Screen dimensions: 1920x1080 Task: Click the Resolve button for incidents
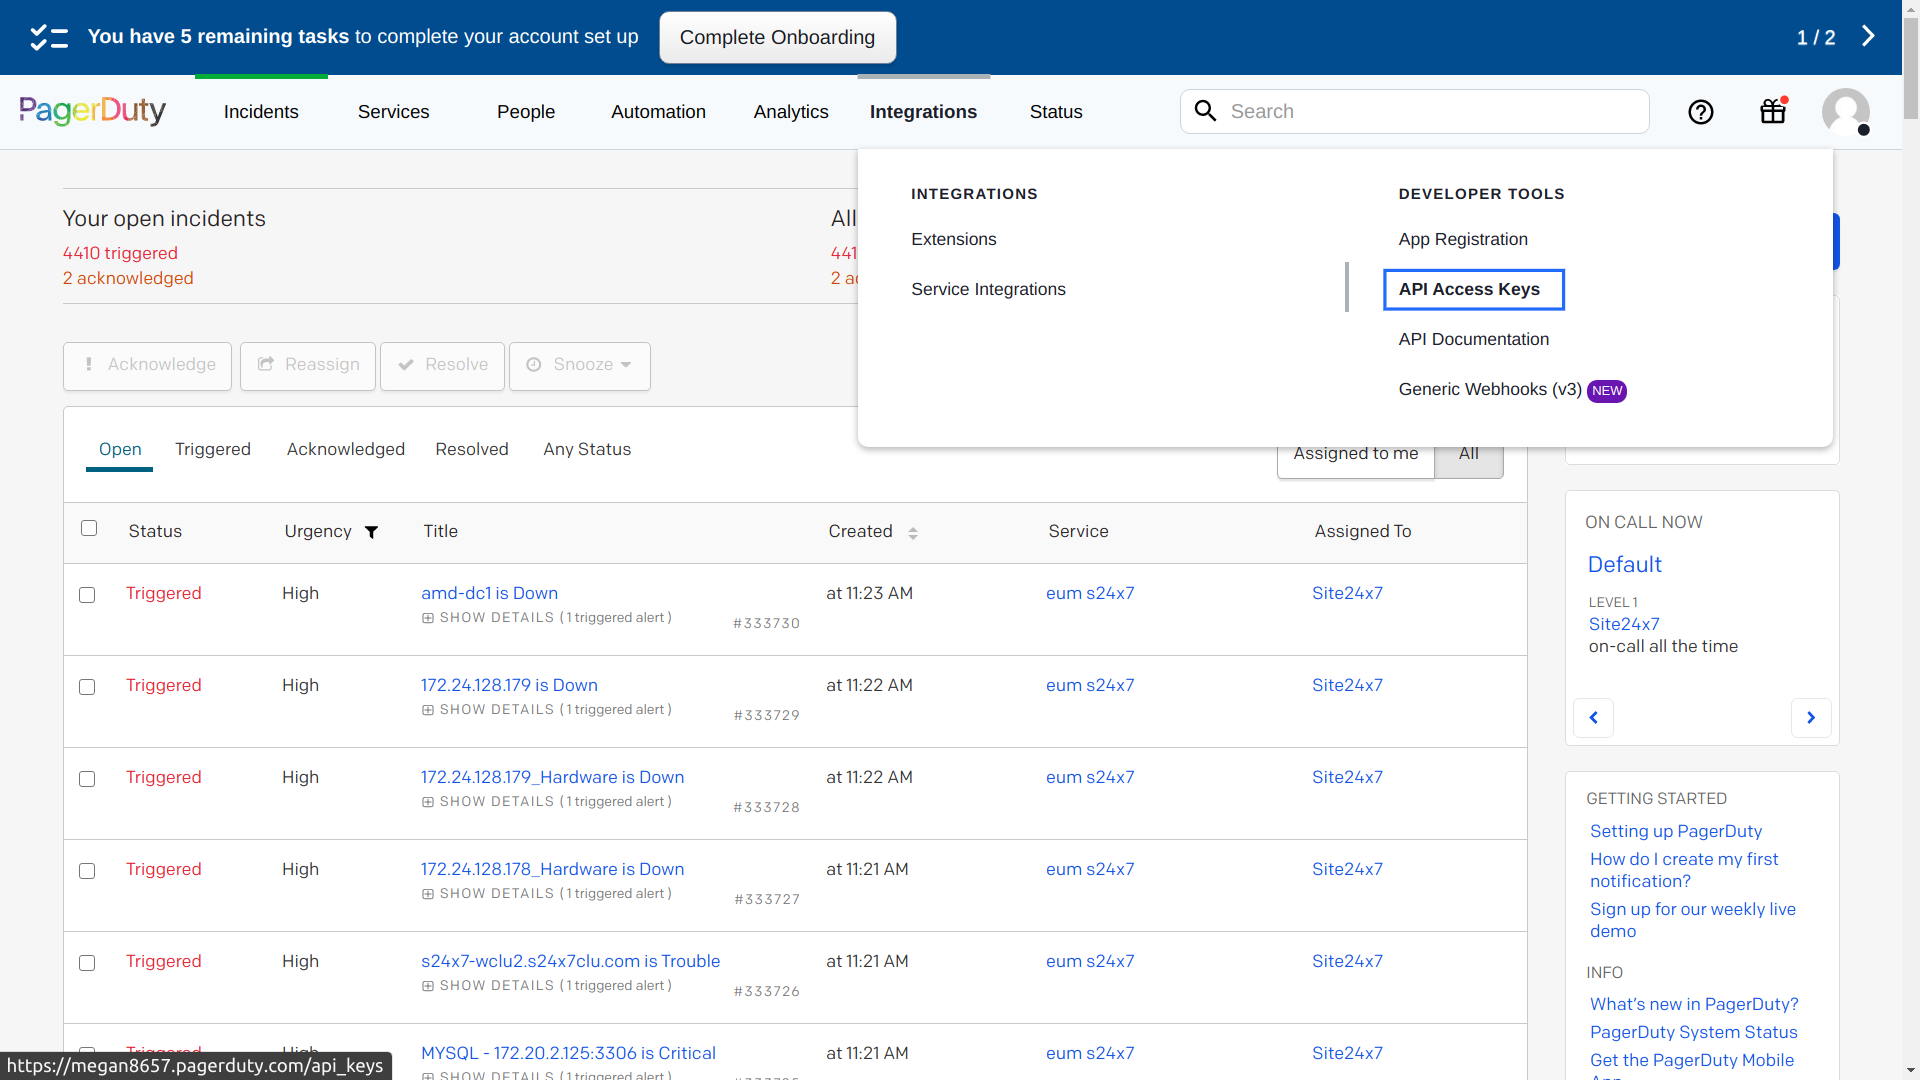(442, 365)
